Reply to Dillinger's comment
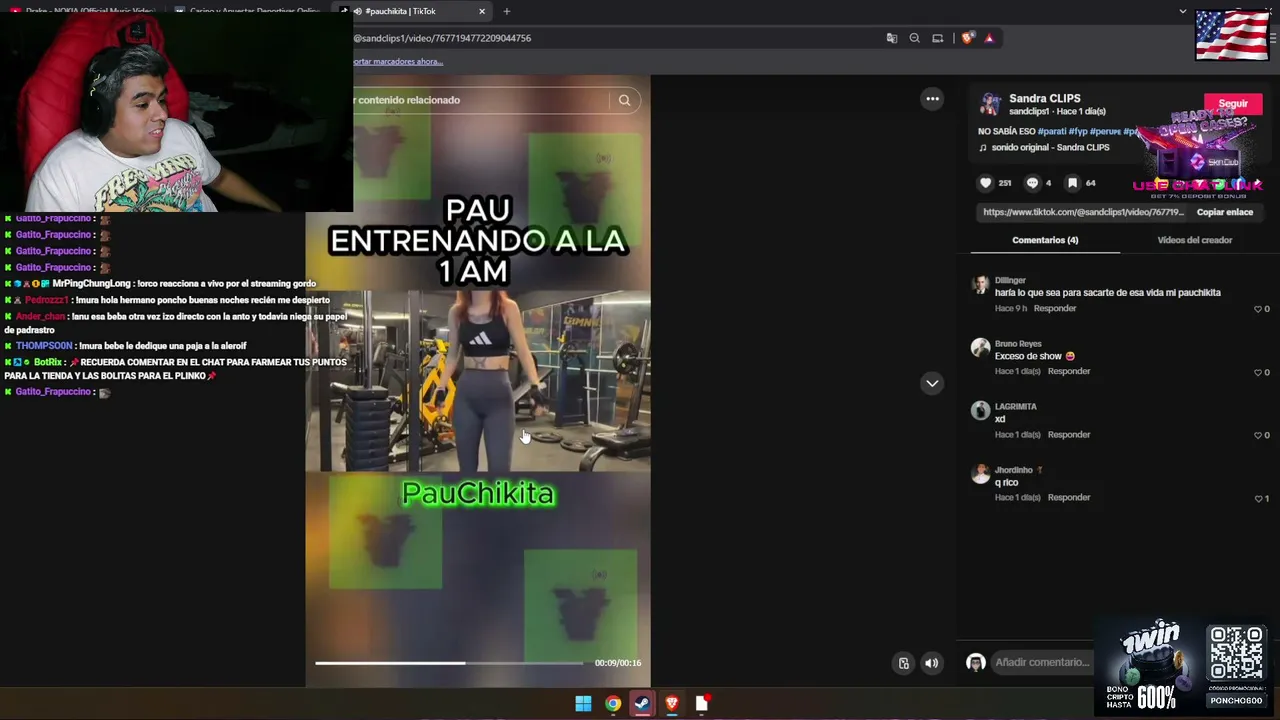Image resolution: width=1280 pixels, height=720 pixels. coord(1055,308)
